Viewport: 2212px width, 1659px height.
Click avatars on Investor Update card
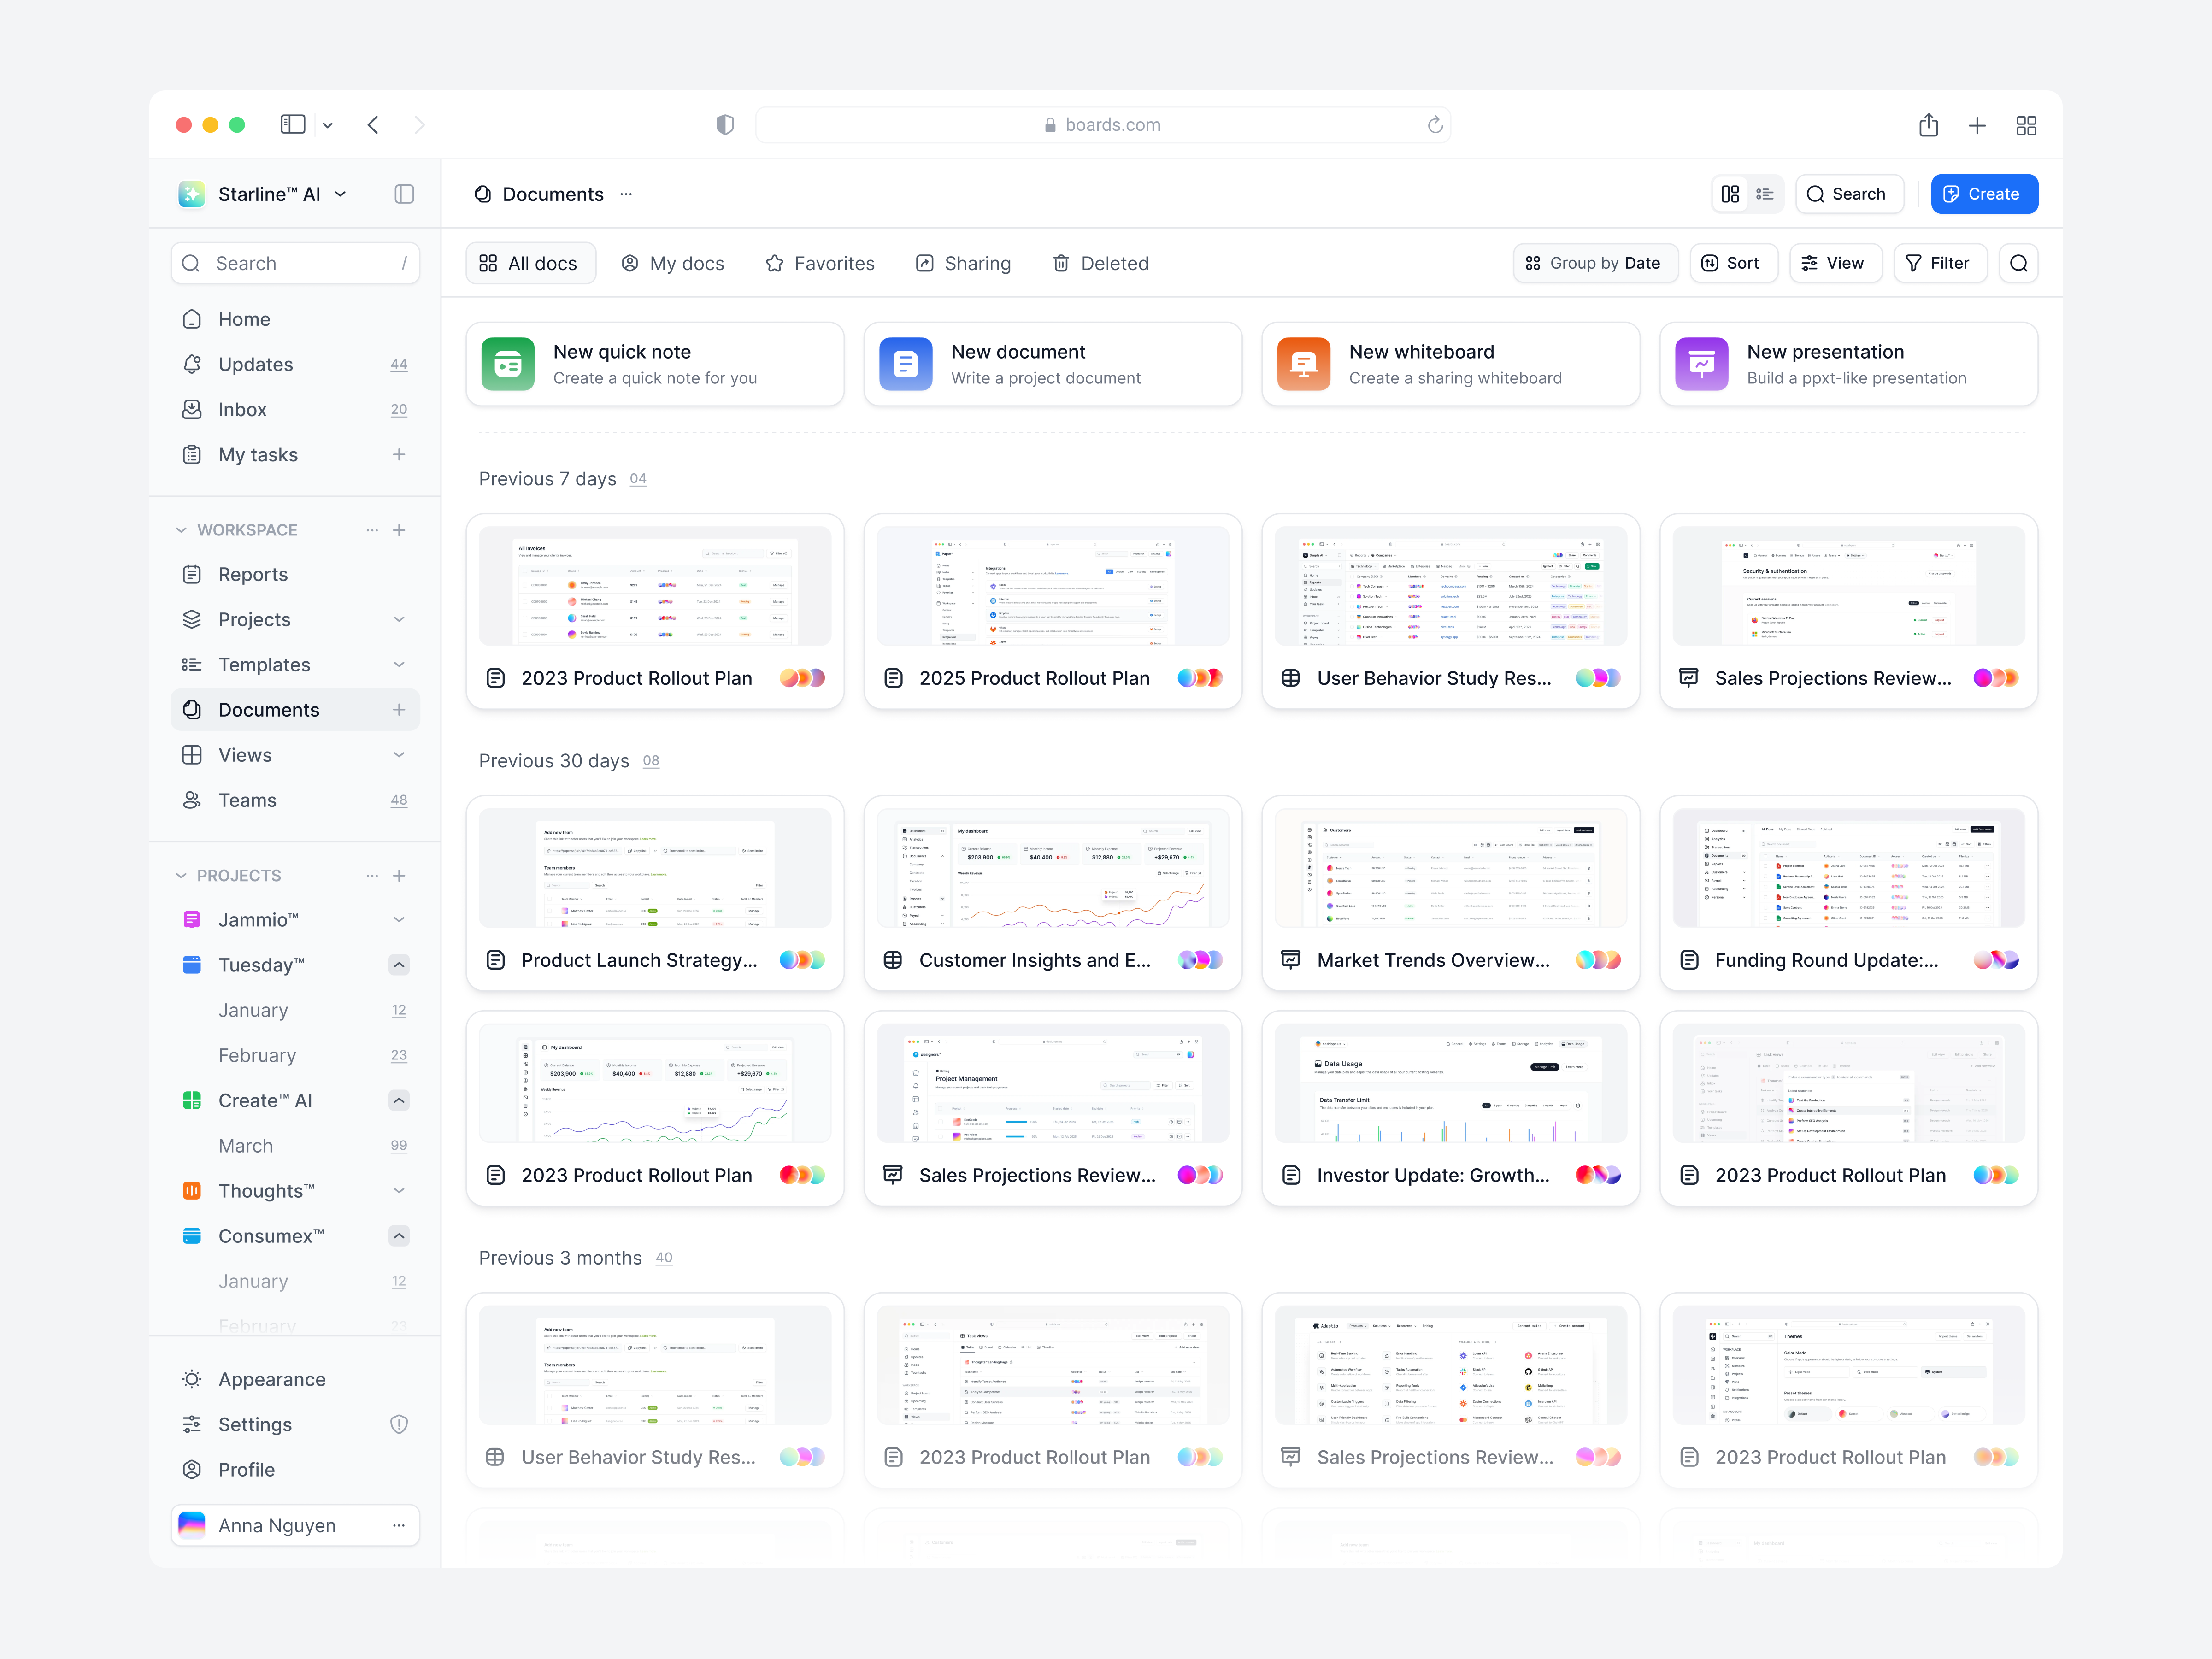(1598, 1175)
